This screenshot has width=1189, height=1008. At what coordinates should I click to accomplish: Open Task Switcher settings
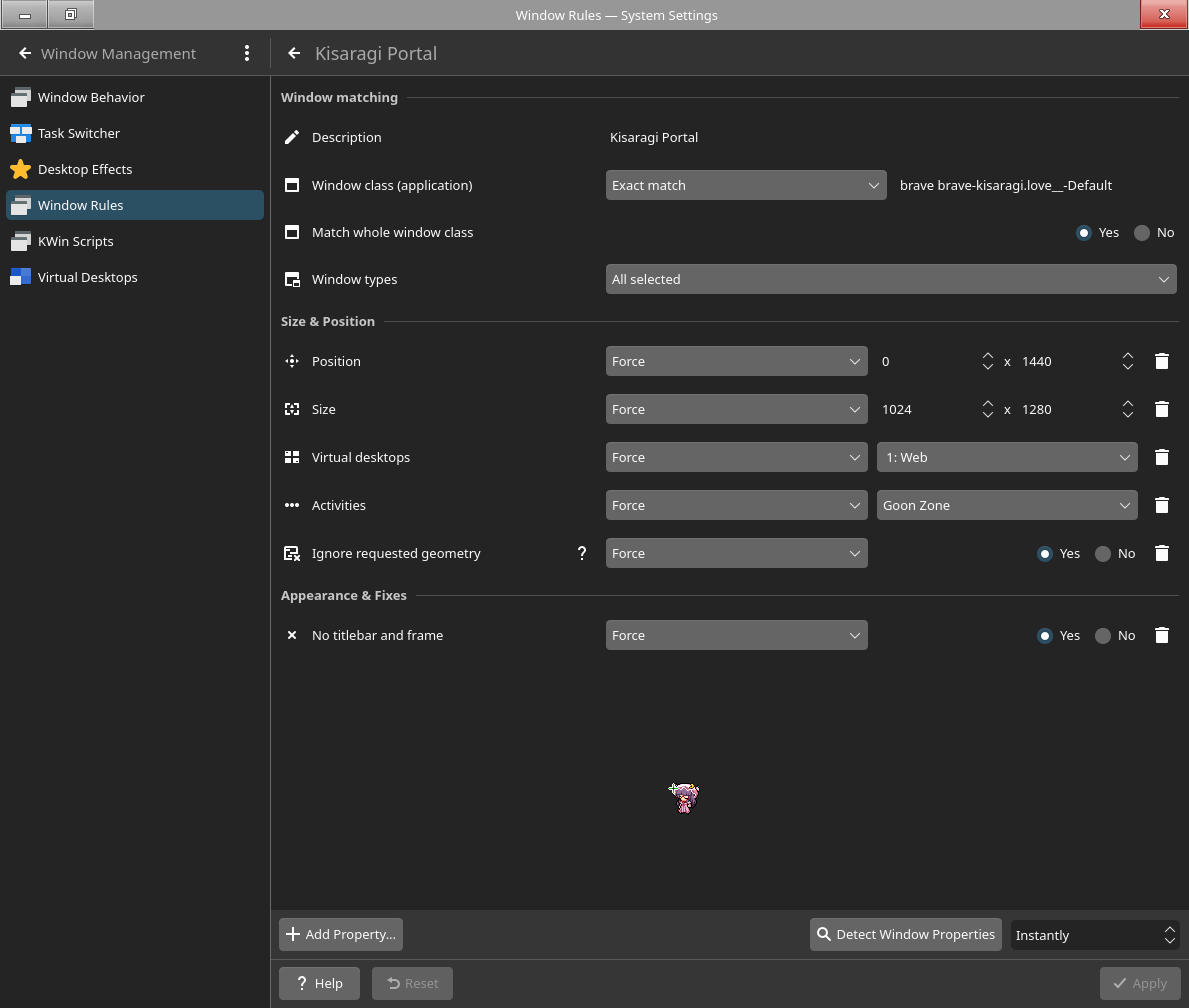point(135,133)
